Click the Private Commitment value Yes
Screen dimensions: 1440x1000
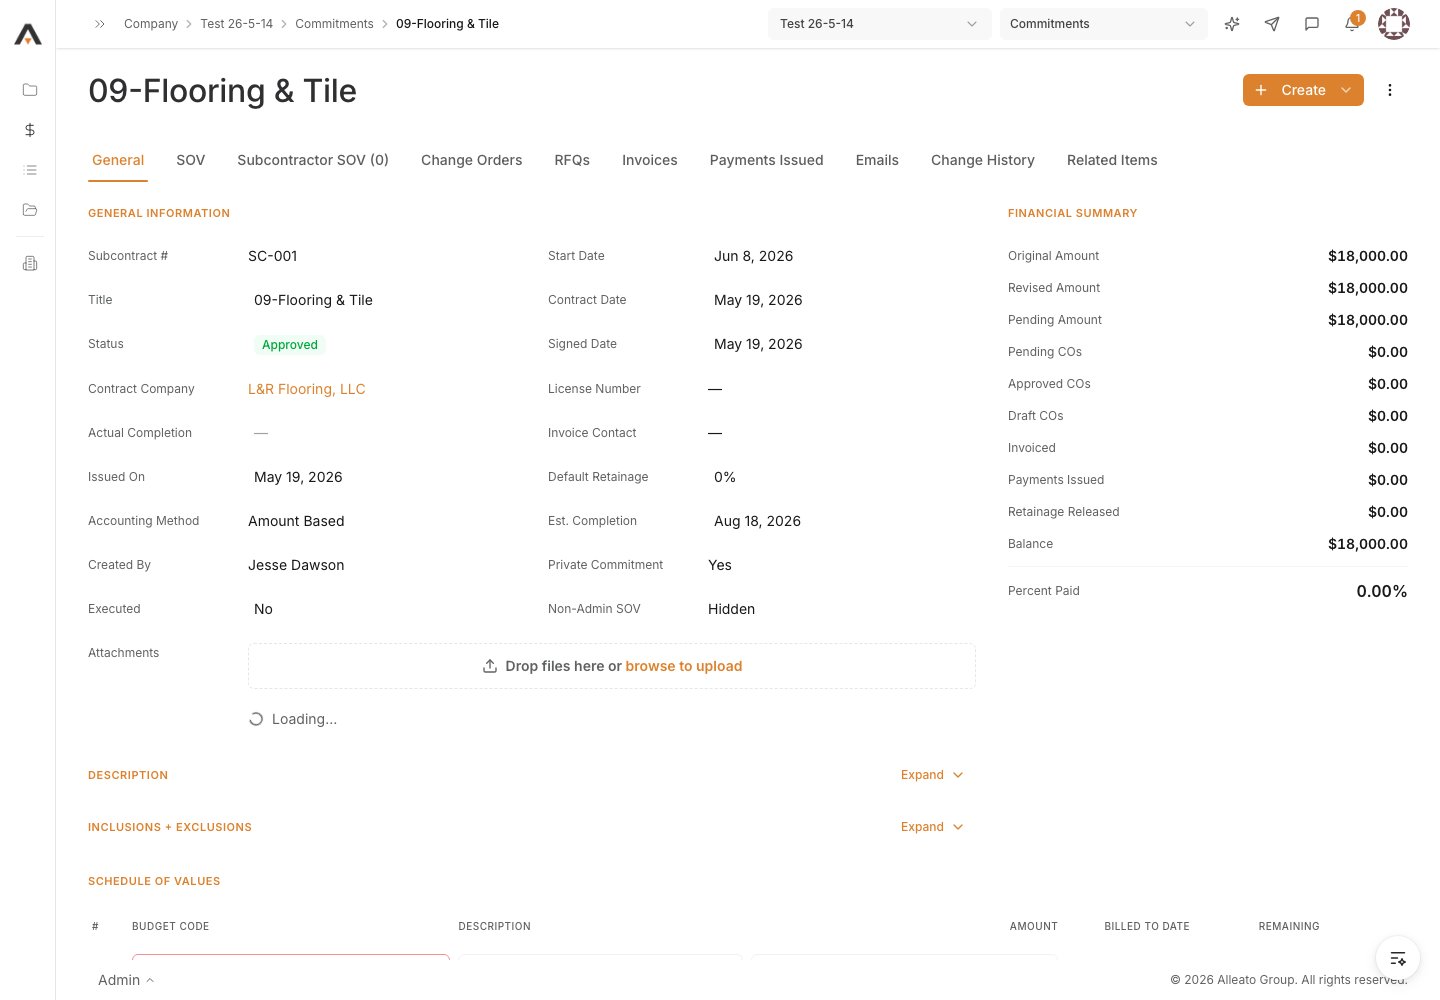tap(720, 565)
